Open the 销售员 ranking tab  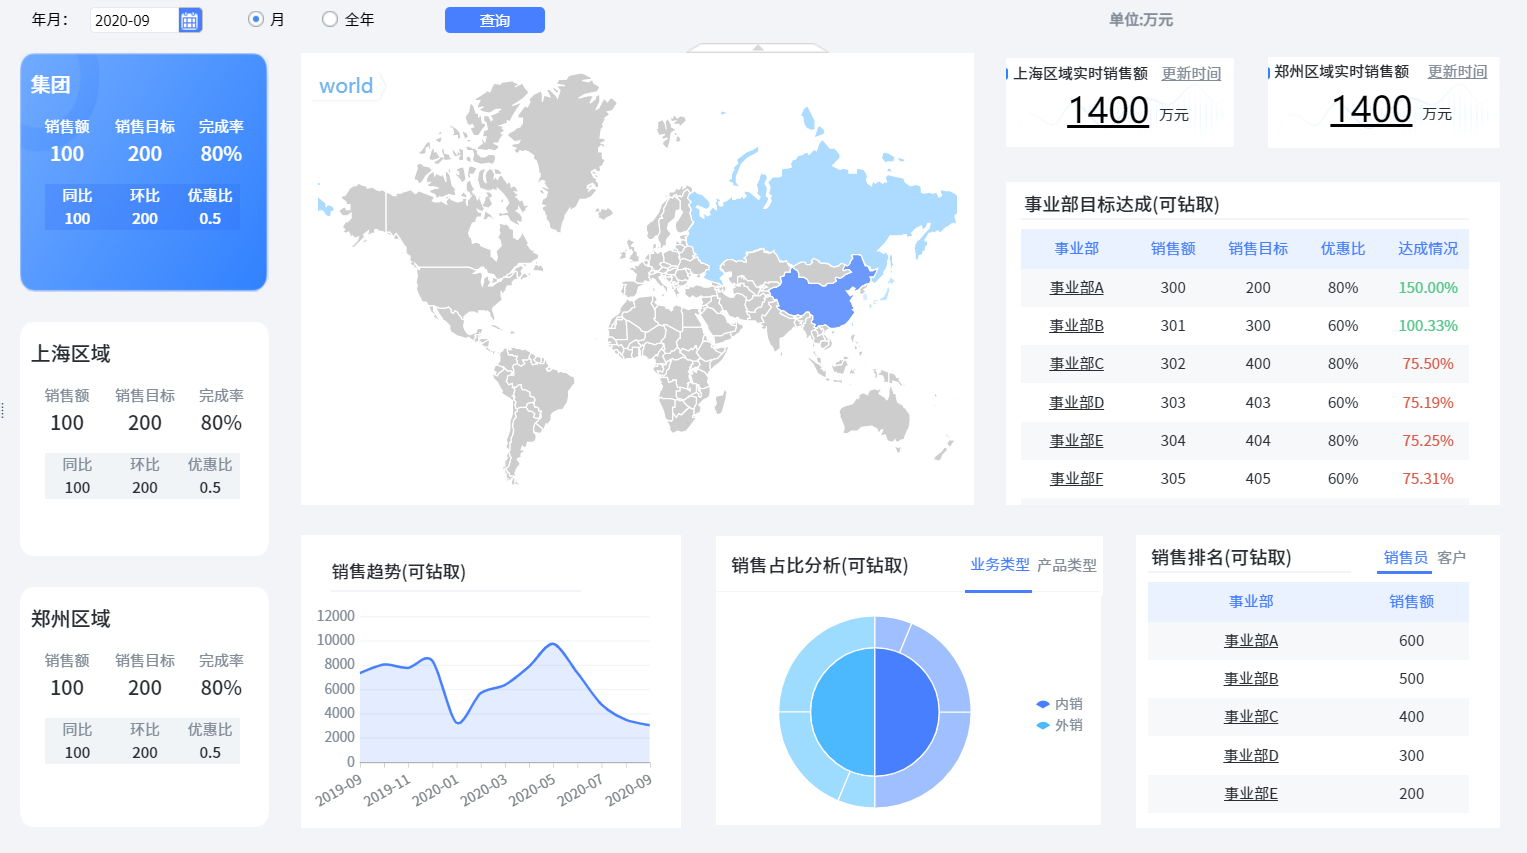coord(1405,558)
